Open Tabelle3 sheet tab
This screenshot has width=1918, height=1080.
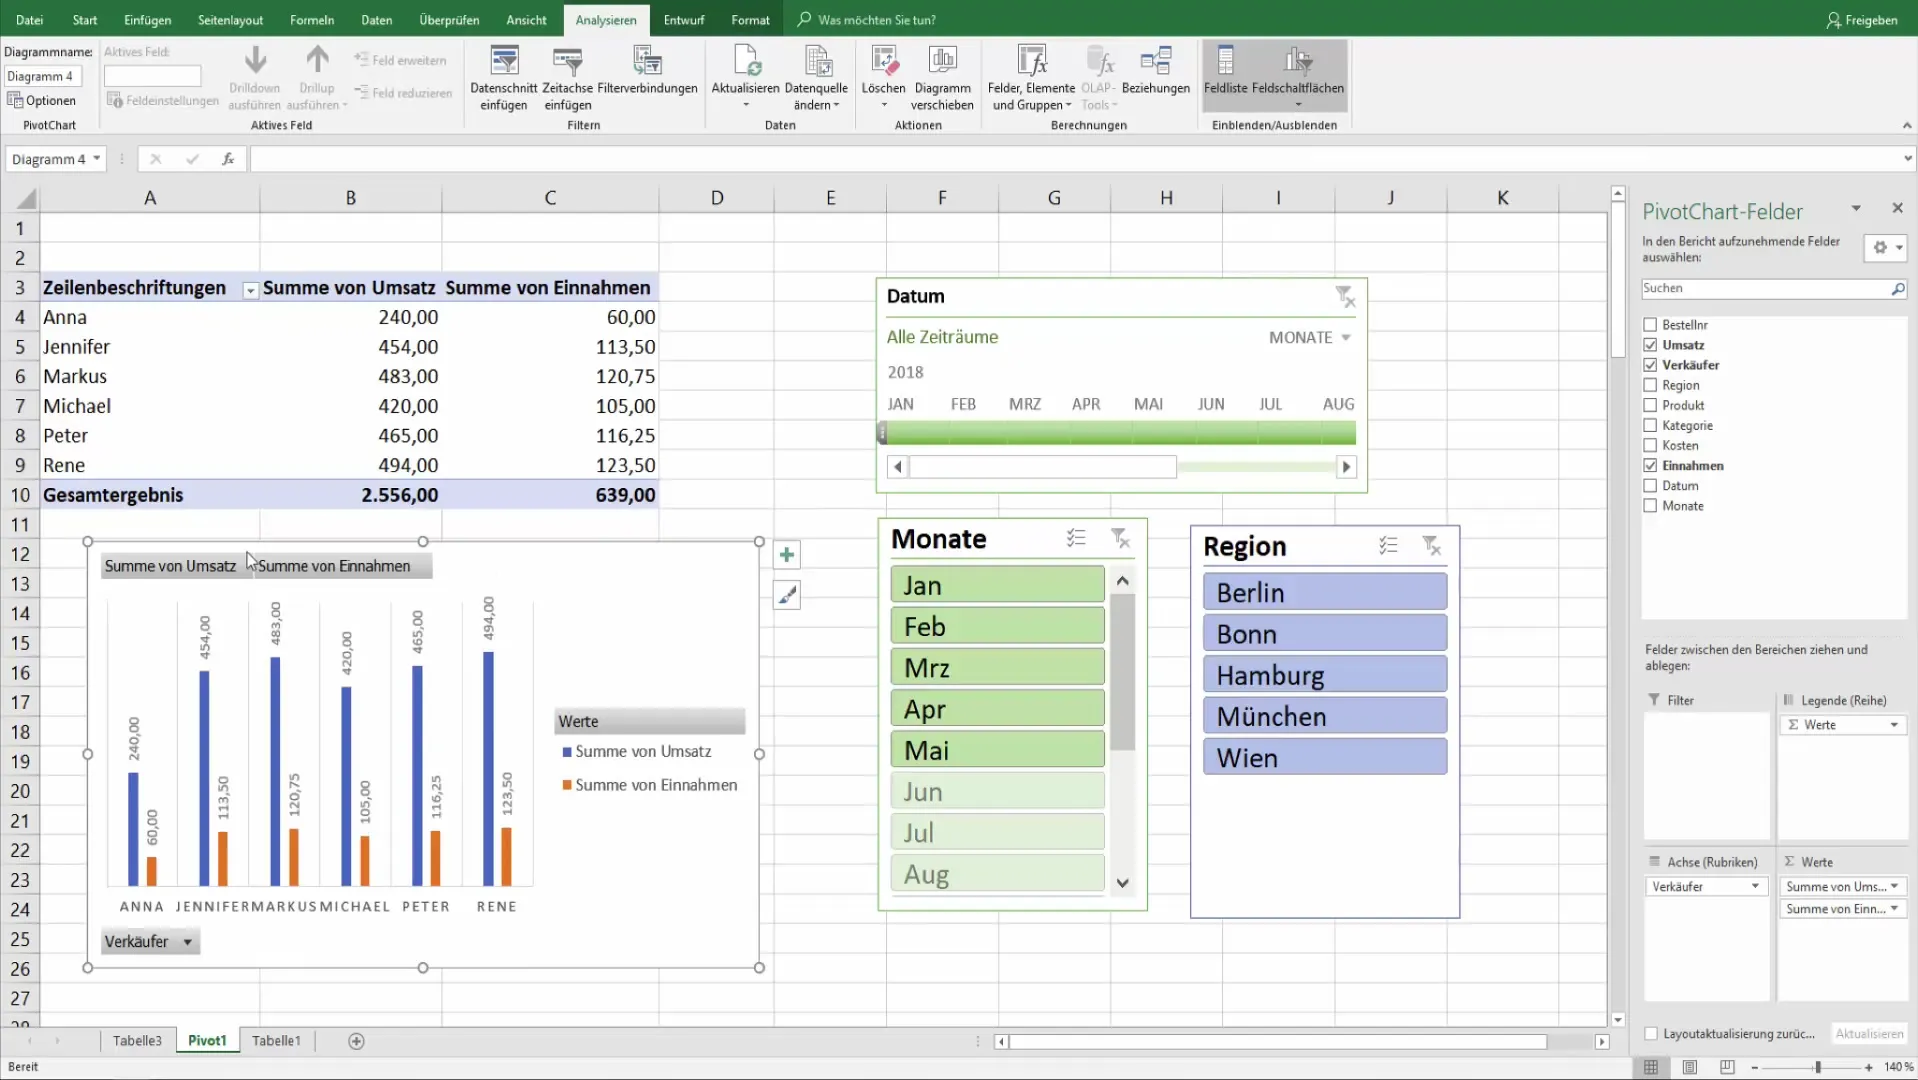point(137,1041)
